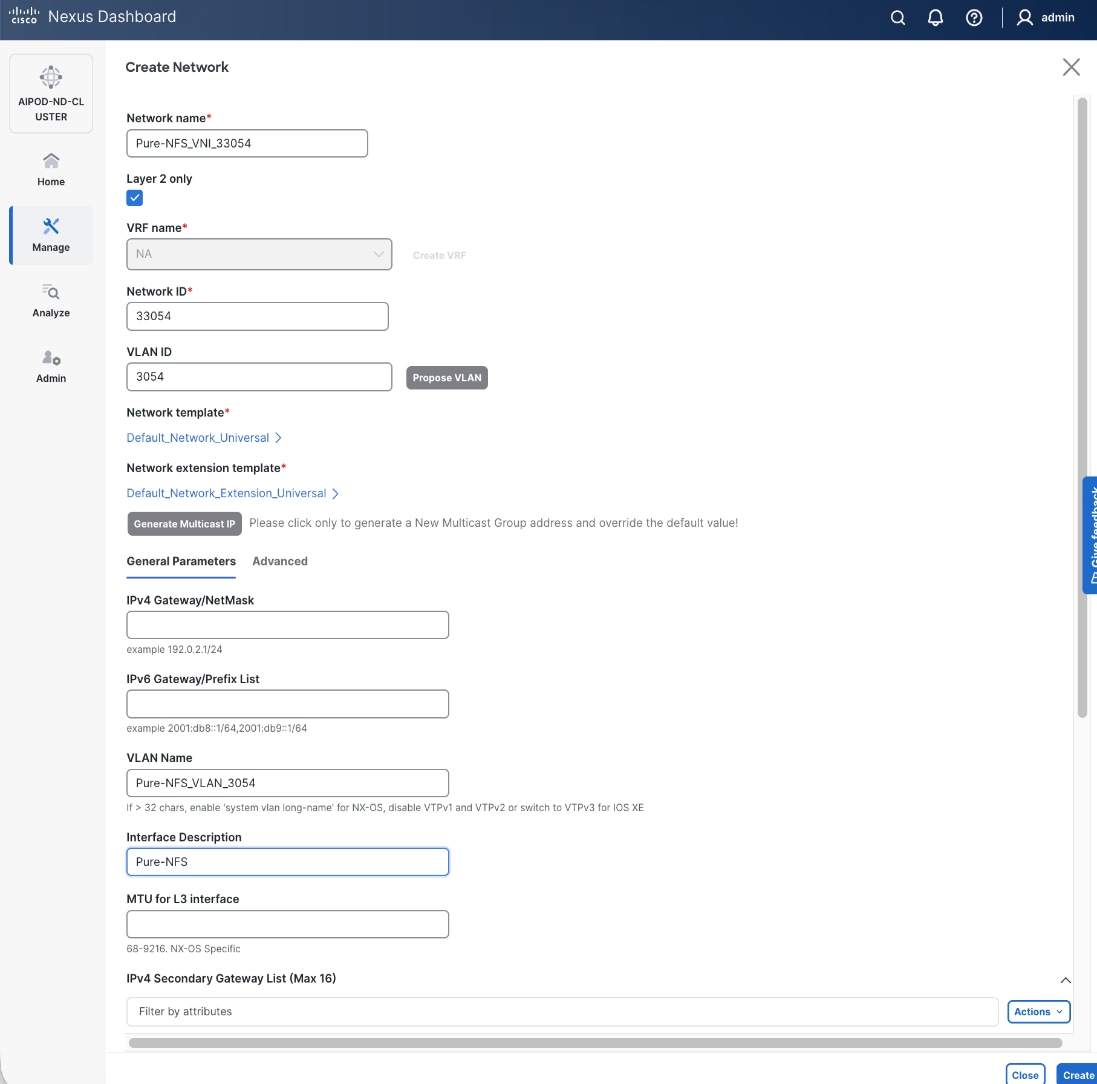Click Generate Multicast IP
This screenshot has width=1097, height=1084.
pos(184,523)
